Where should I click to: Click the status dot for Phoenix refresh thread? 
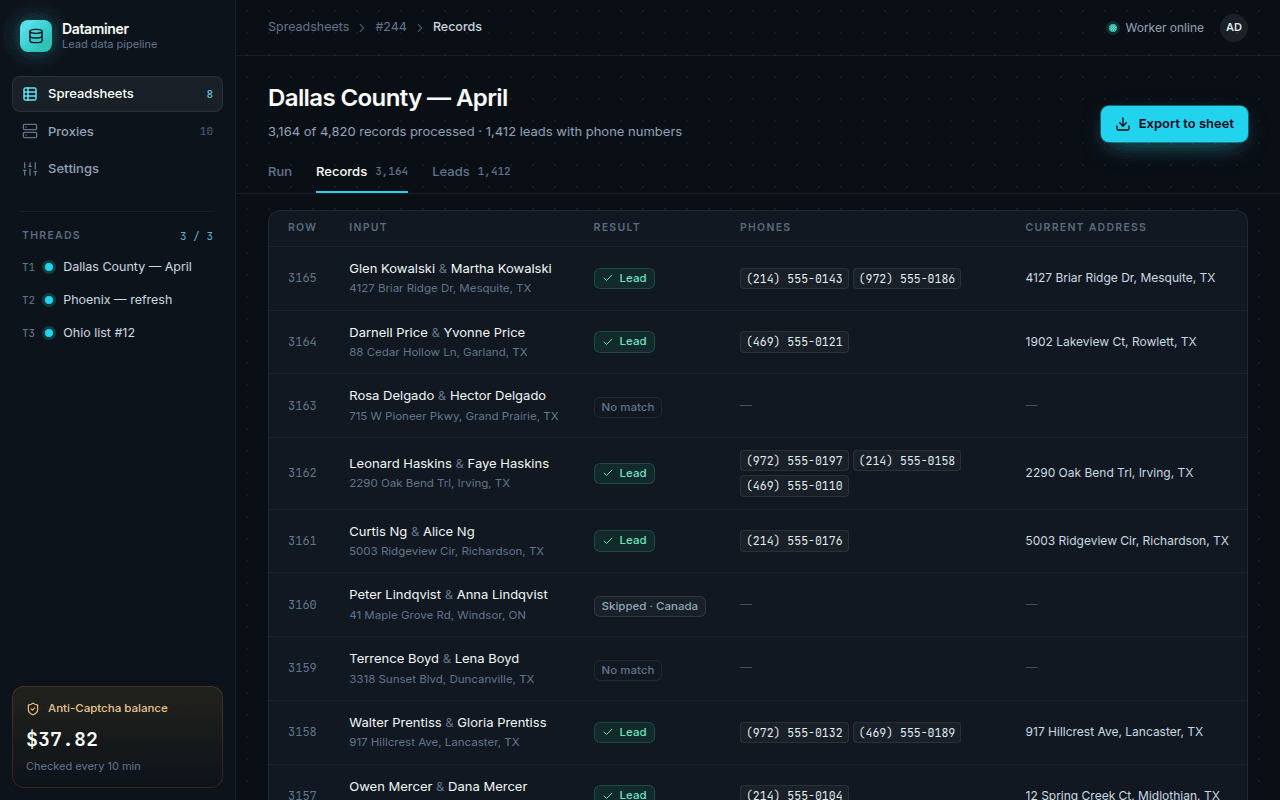(49, 300)
